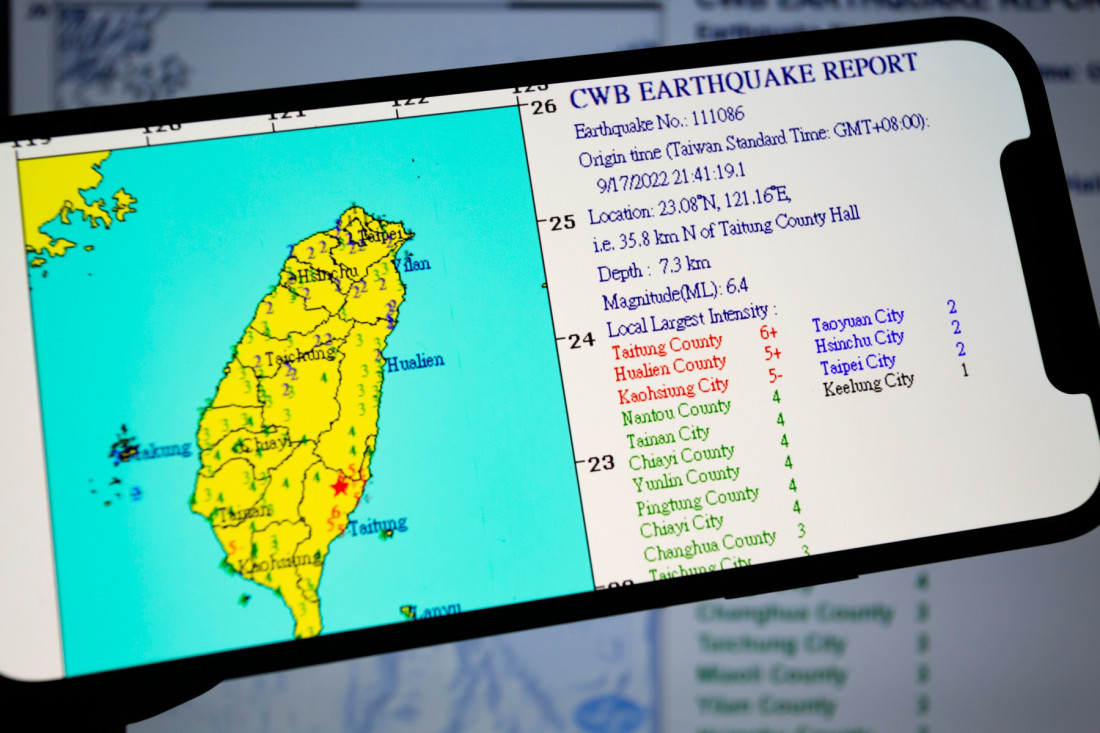
Task: Select the Taitung County intensity row
Action: click(695, 342)
